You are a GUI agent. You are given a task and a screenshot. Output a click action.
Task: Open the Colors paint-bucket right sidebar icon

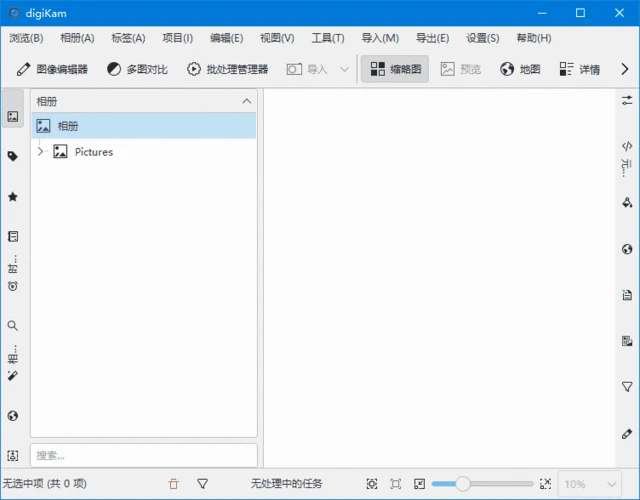[x=627, y=203]
